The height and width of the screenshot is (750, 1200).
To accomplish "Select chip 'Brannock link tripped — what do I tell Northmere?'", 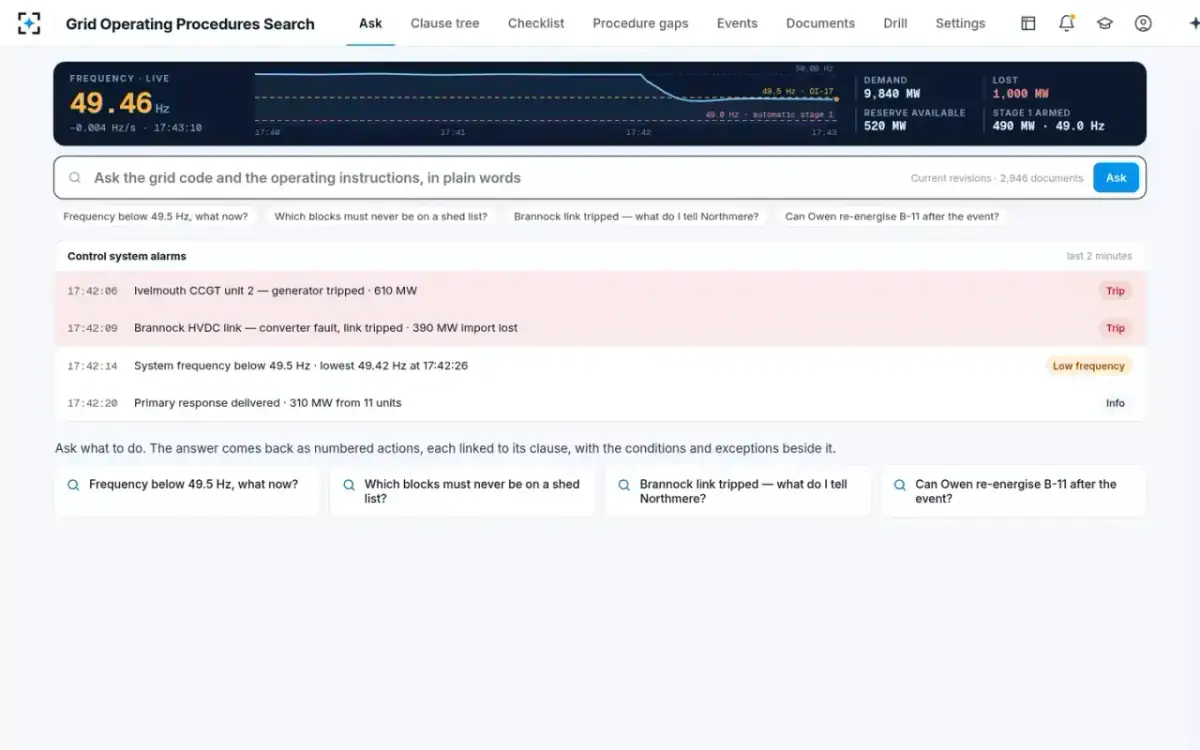I will pos(636,216).
